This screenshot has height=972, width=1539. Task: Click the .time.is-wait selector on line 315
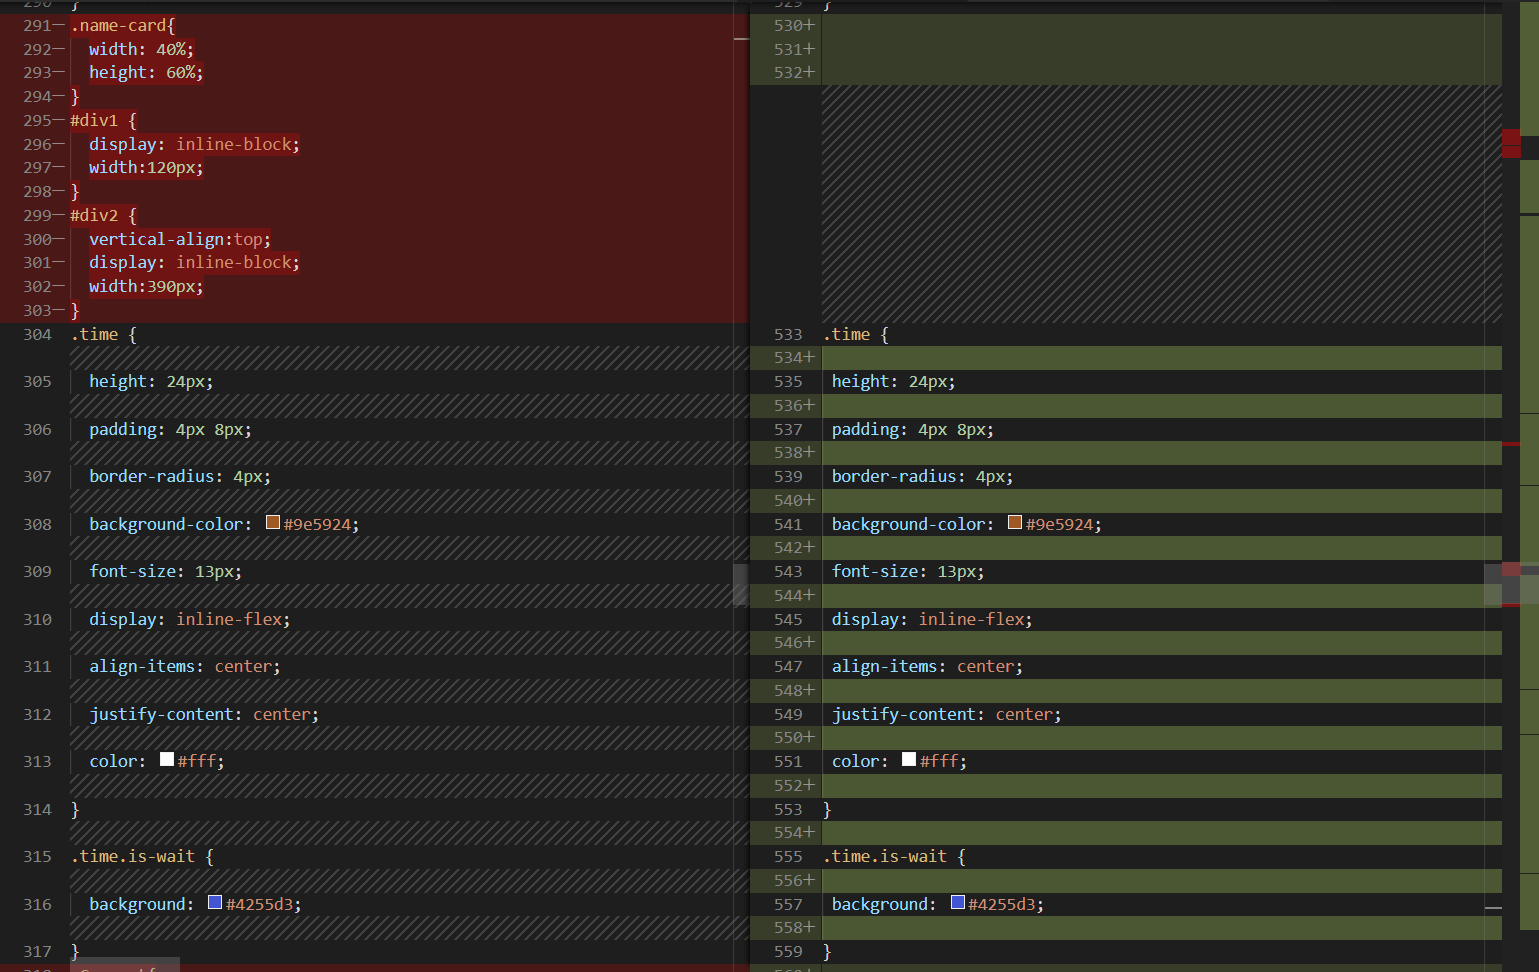(134, 856)
